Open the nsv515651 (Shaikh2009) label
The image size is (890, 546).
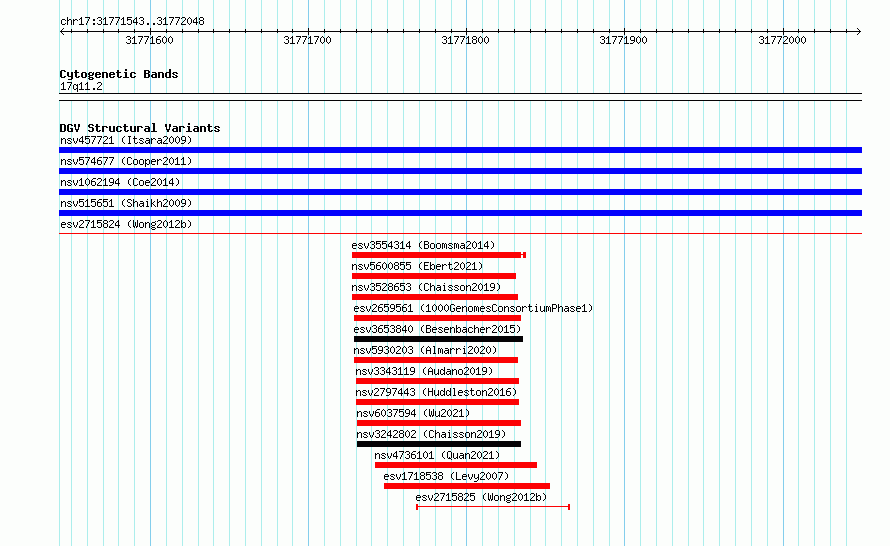126,203
